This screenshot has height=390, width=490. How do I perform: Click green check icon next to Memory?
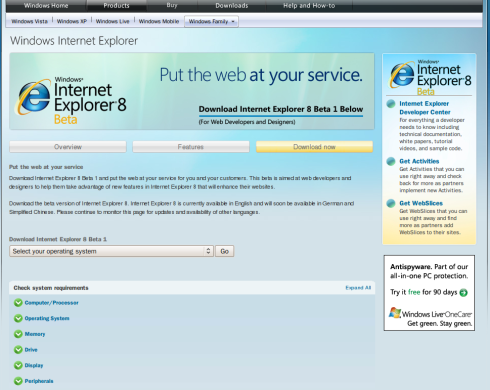[18, 334]
